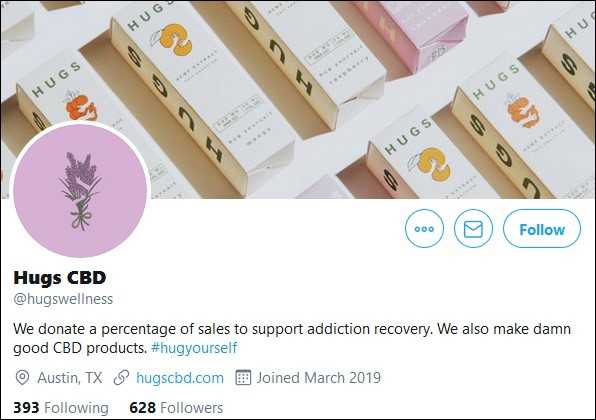Click the #hugyourself hashtag
This screenshot has width=596, height=420.
coord(194,348)
